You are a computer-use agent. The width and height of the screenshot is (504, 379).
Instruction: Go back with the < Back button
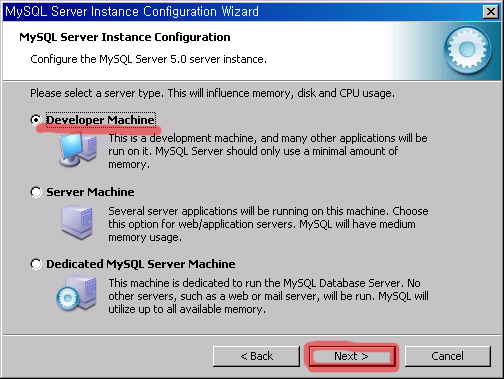256,356
